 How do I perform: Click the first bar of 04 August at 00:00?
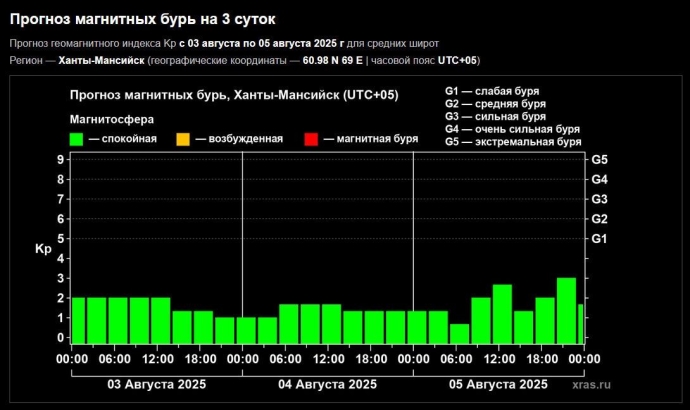(246, 330)
